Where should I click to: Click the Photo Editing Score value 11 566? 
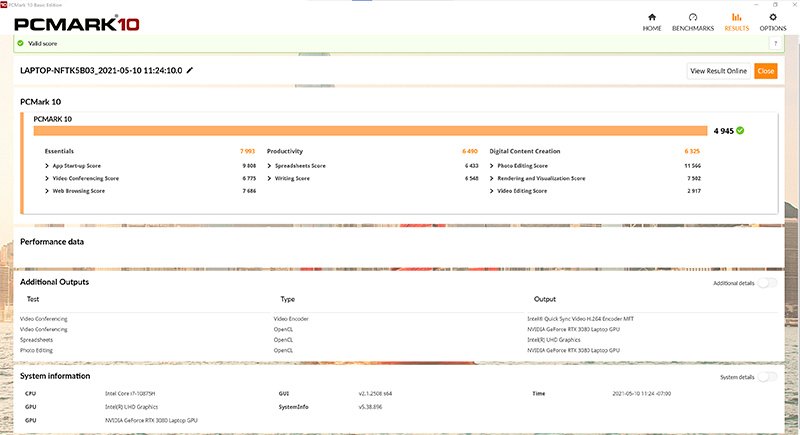(x=693, y=166)
